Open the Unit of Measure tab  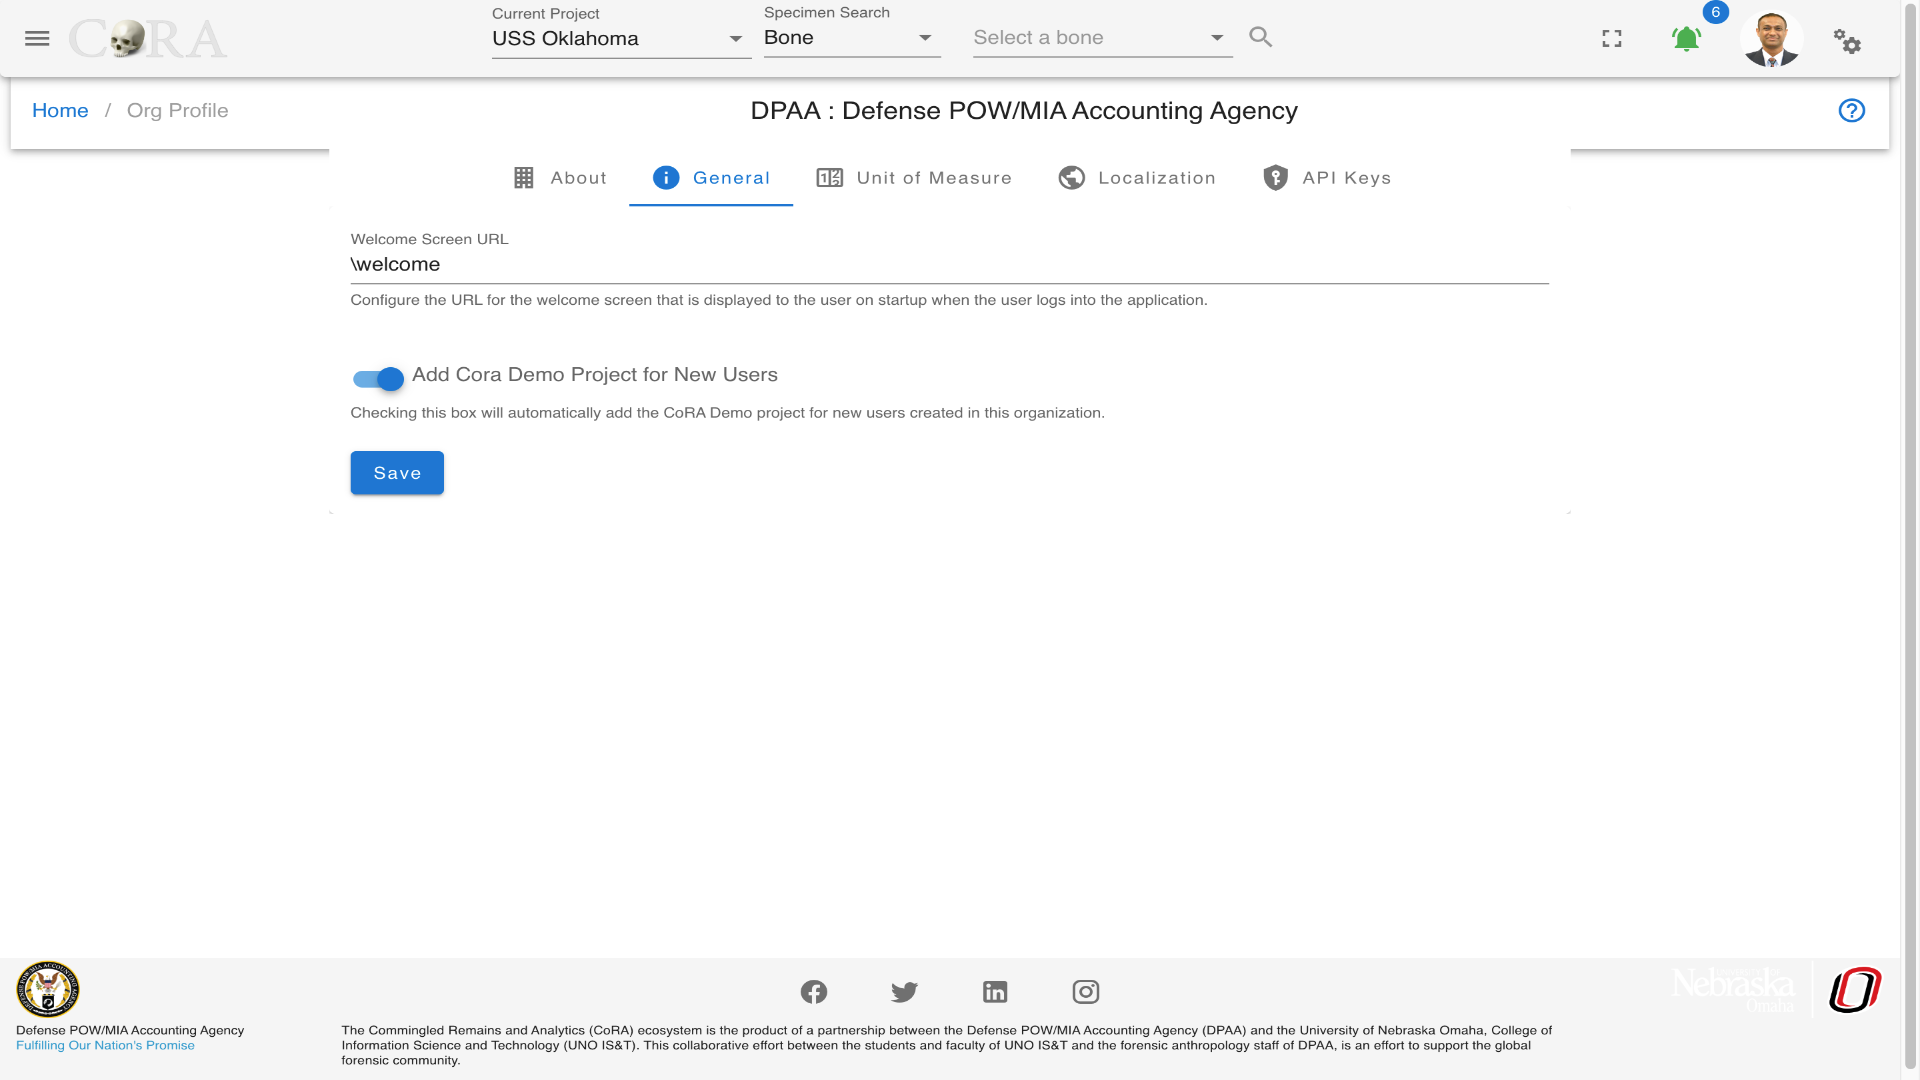(914, 178)
